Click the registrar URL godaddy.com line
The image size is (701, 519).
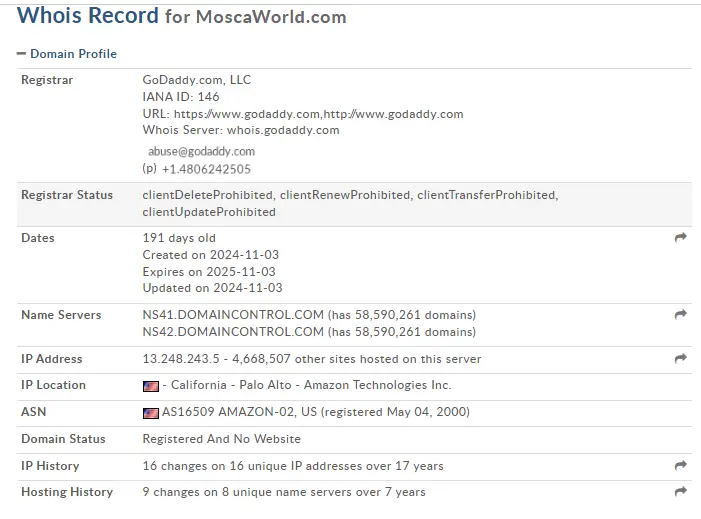[x=303, y=114]
